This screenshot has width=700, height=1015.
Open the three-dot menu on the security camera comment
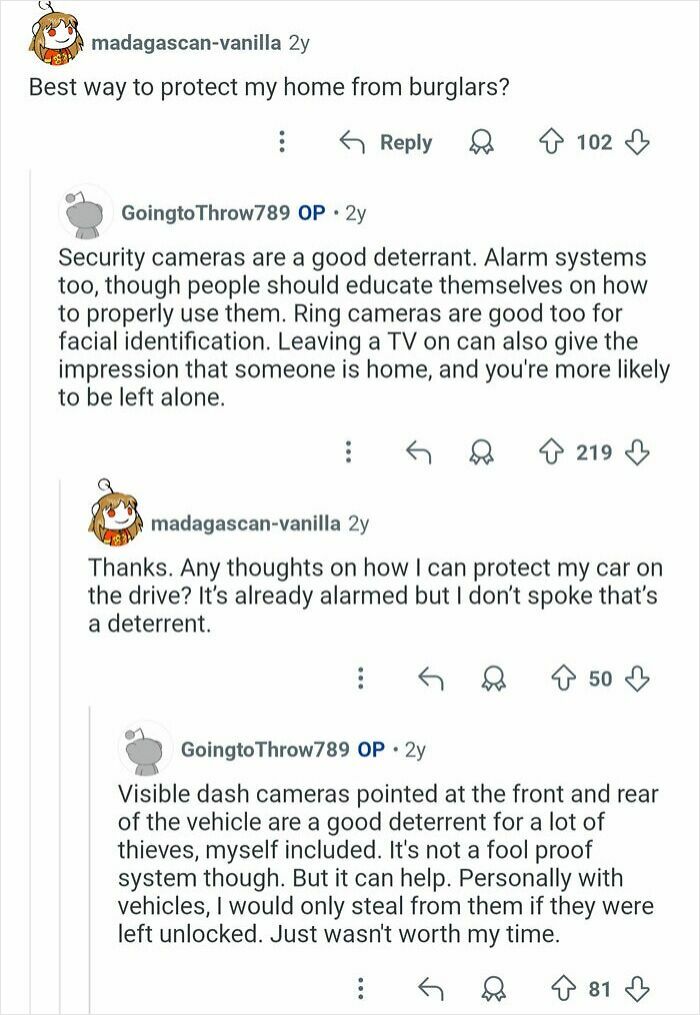point(348,452)
